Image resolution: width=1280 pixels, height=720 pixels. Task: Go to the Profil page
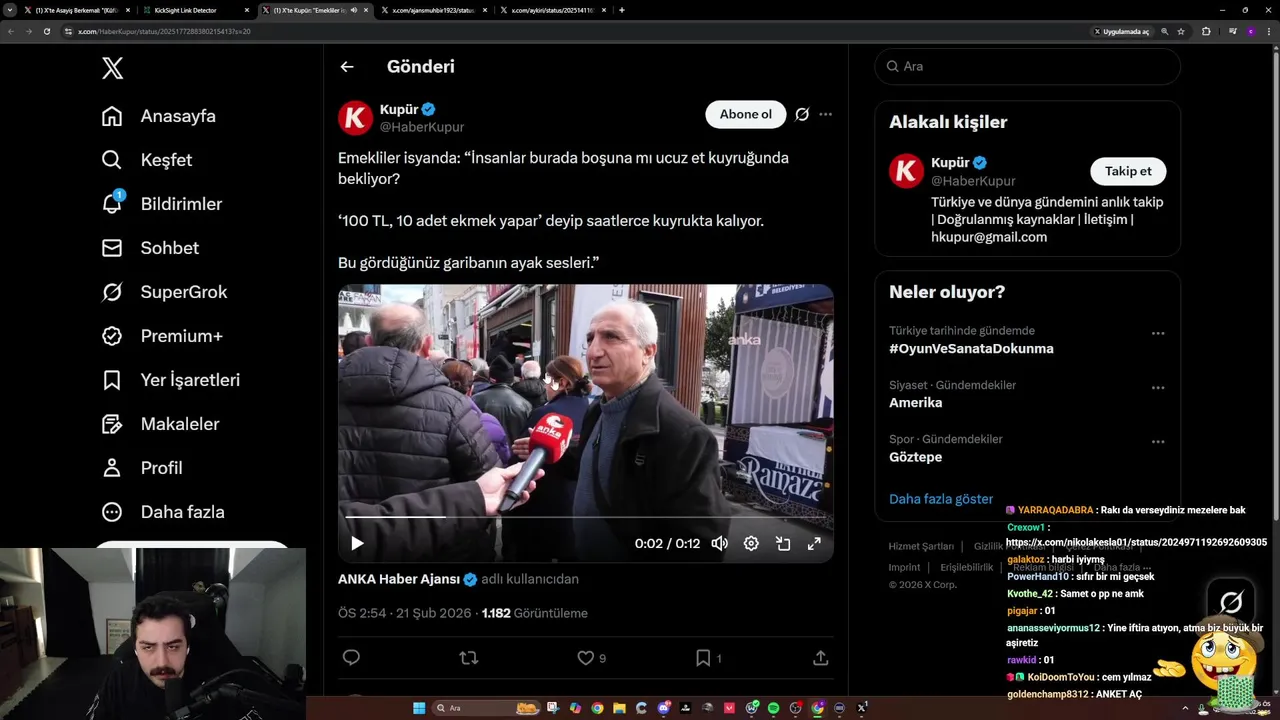coord(142,468)
